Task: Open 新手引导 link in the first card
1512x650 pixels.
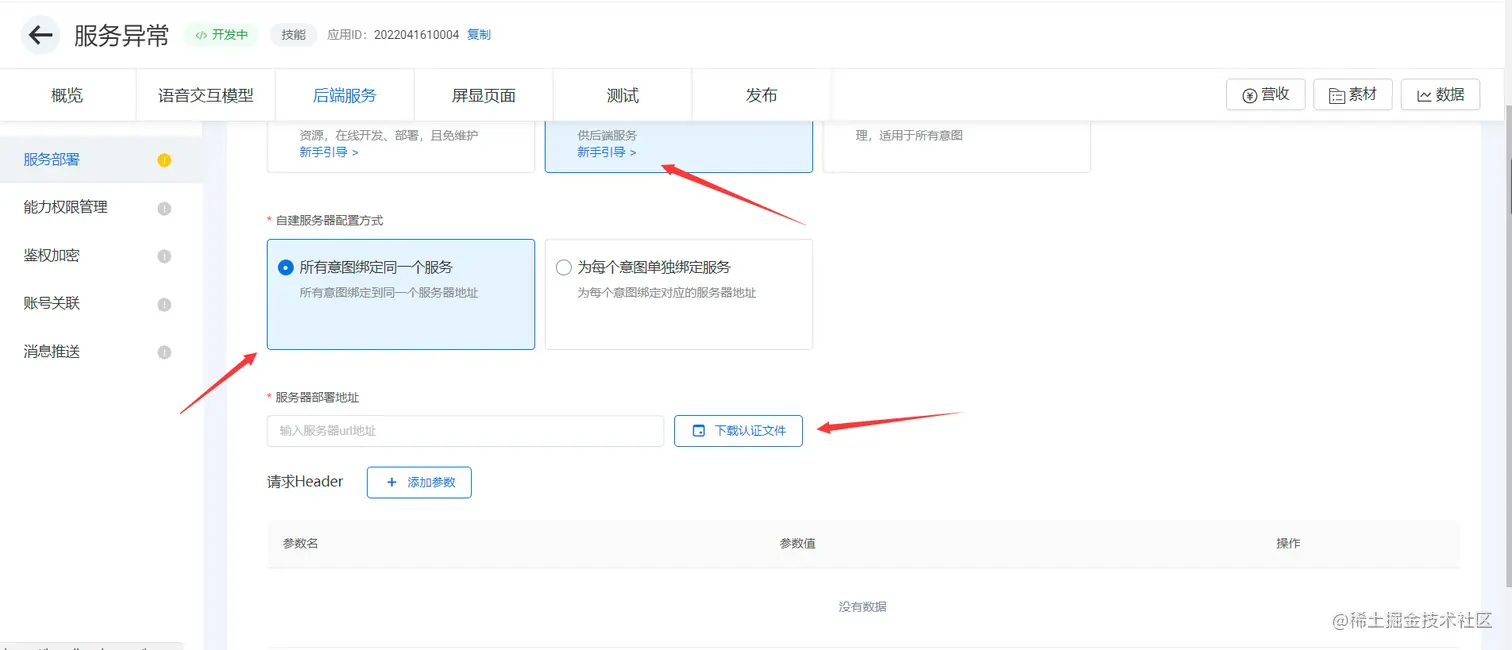Action: click(x=329, y=152)
